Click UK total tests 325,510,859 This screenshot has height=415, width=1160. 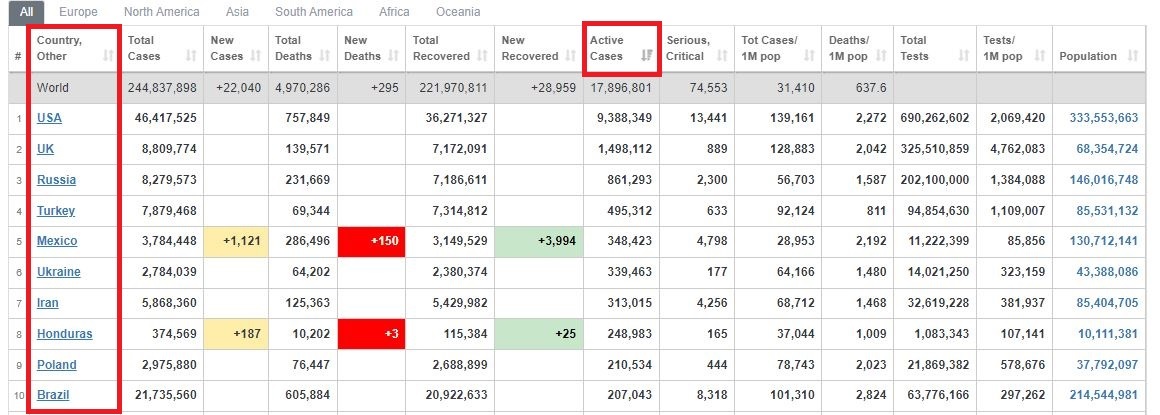pyautogui.click(x=935, y=149)
